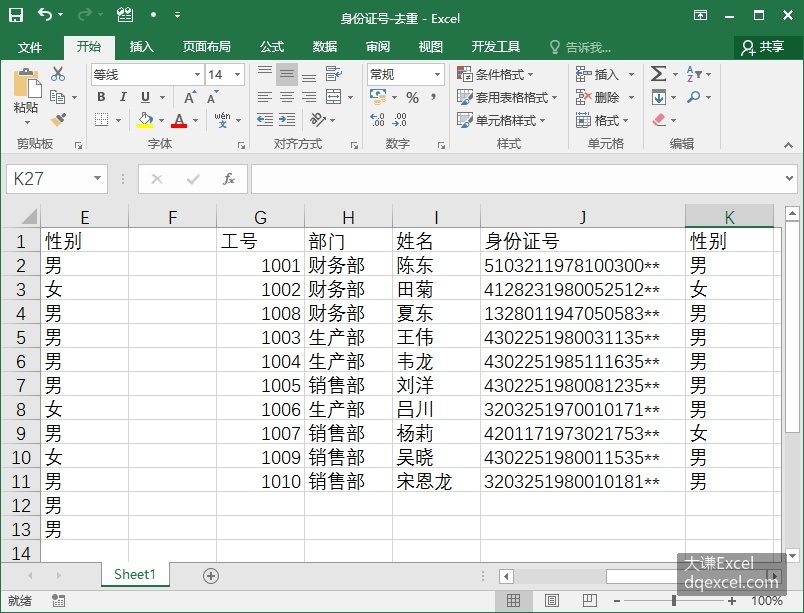Apply the red font color A
This screenshot has width=804, height=613.
(179, 120)
